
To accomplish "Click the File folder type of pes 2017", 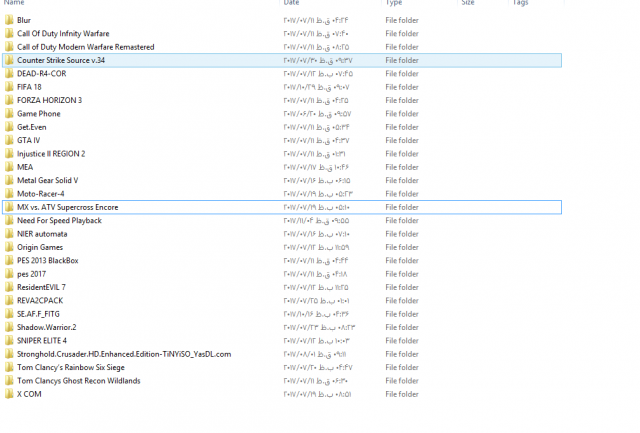I will [x=402, y=274].
